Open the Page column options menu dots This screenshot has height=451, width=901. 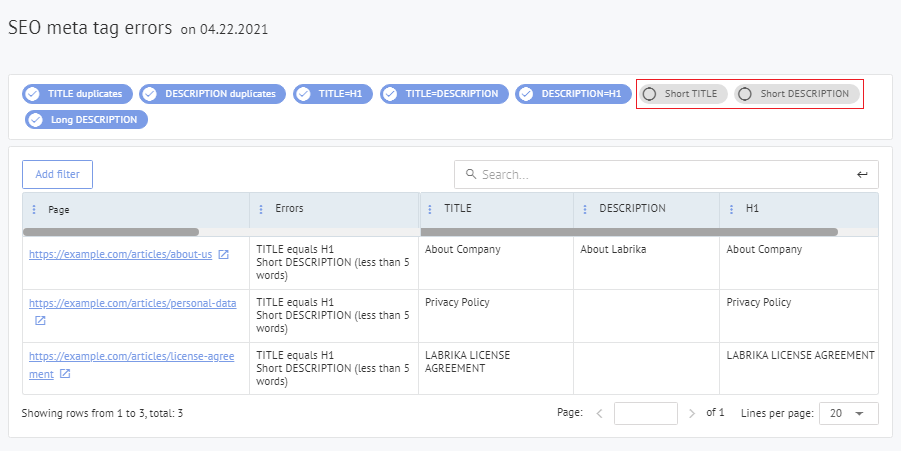(x=34, y=210)
